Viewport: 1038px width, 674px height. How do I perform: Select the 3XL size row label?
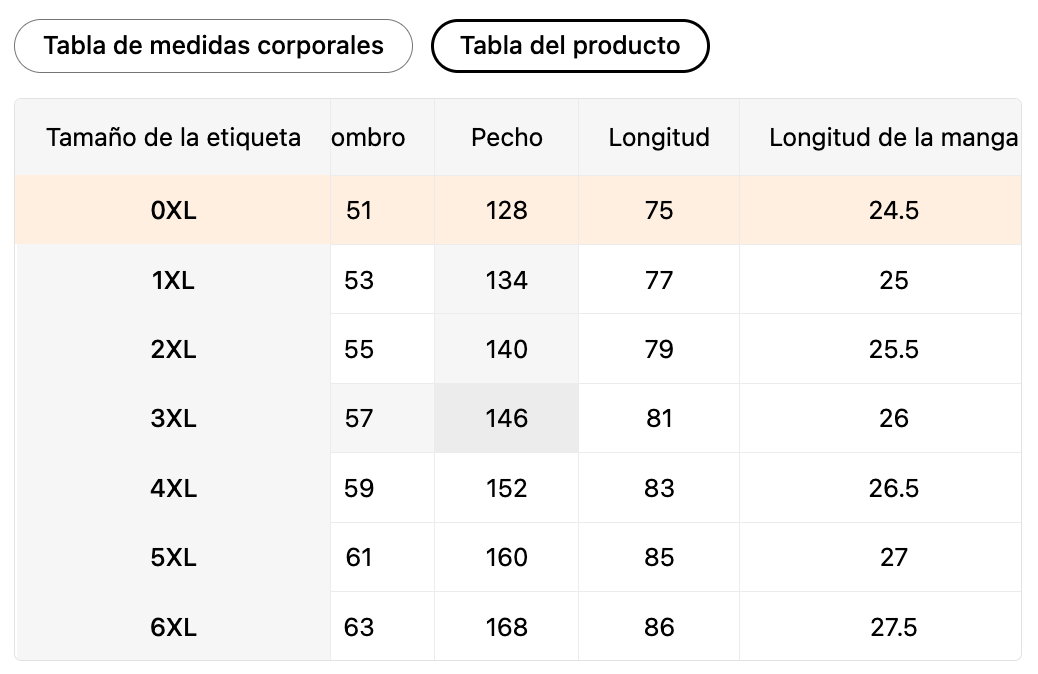[173, 419]
